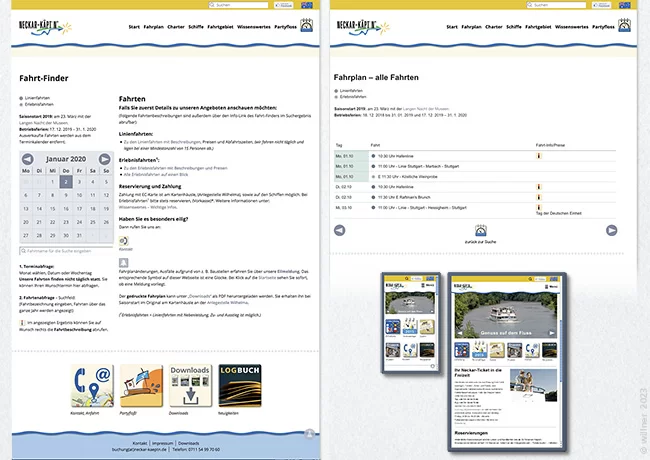Go to the next Fahrplan page arrow
Screen dimensions: 650x460
(611, 230)
